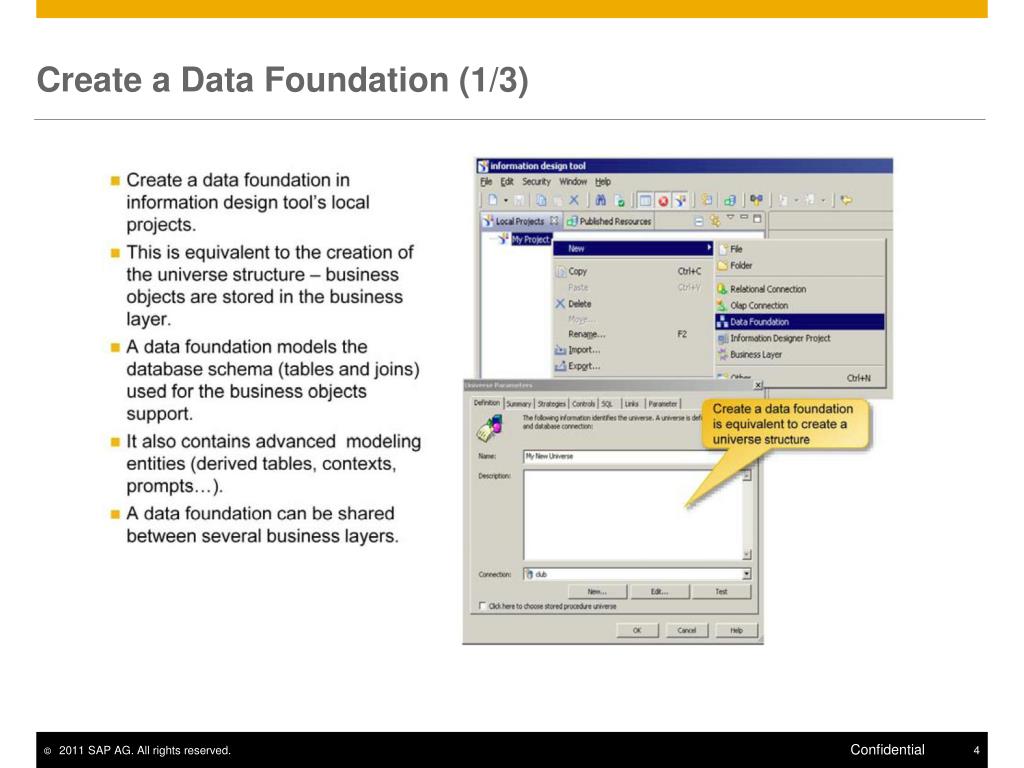Open the Help menu
Image resolution: width=1024 pixels, height=768 pixels.
tap(603, 182)
